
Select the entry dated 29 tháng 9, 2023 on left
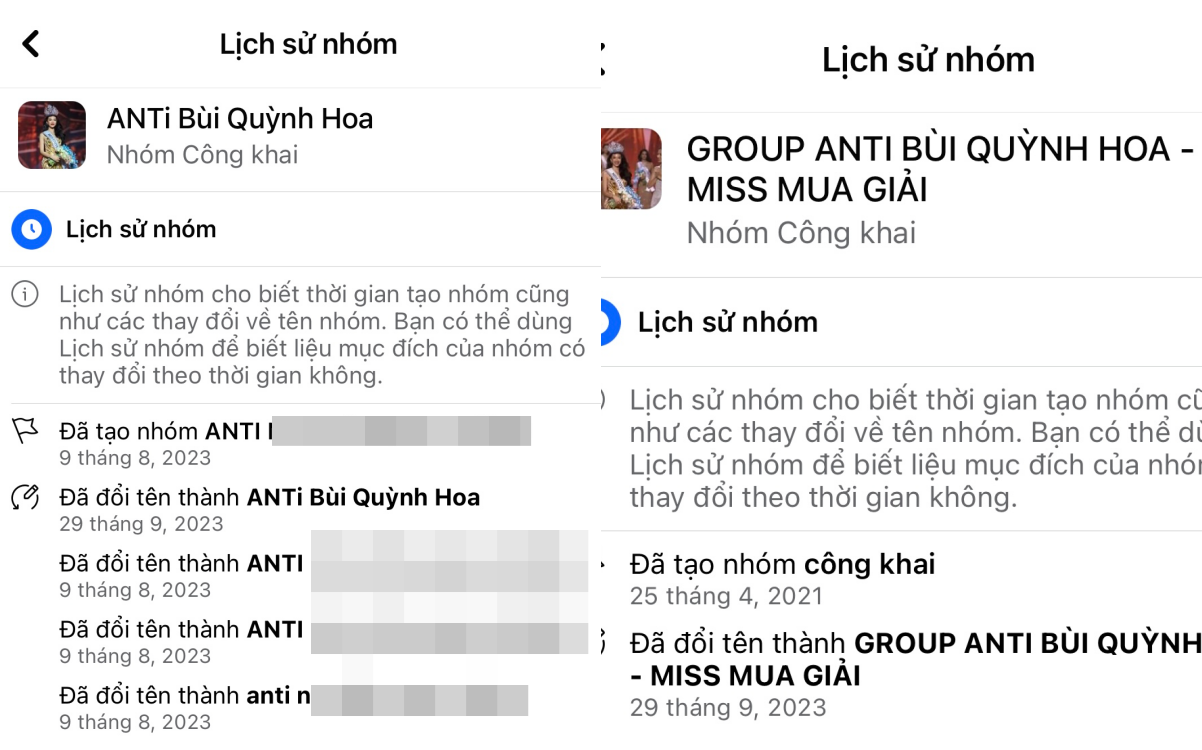pos(270,509)
